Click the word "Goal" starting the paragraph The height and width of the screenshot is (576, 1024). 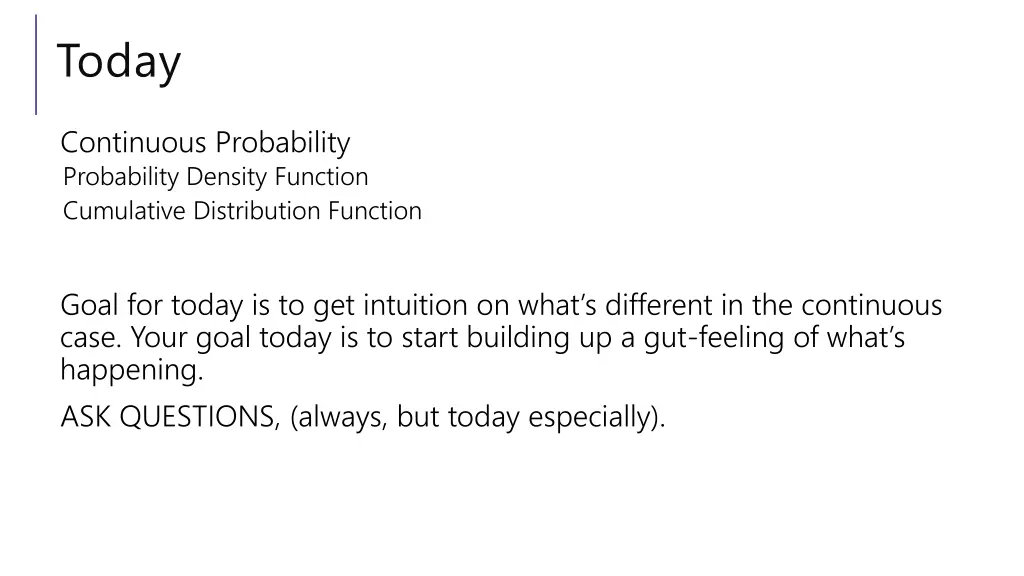pyautogui.click(x=89, y=305)
